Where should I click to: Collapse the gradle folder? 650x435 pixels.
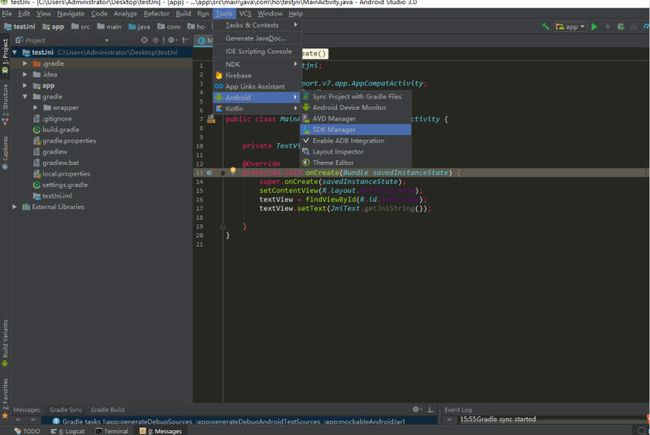25,97
